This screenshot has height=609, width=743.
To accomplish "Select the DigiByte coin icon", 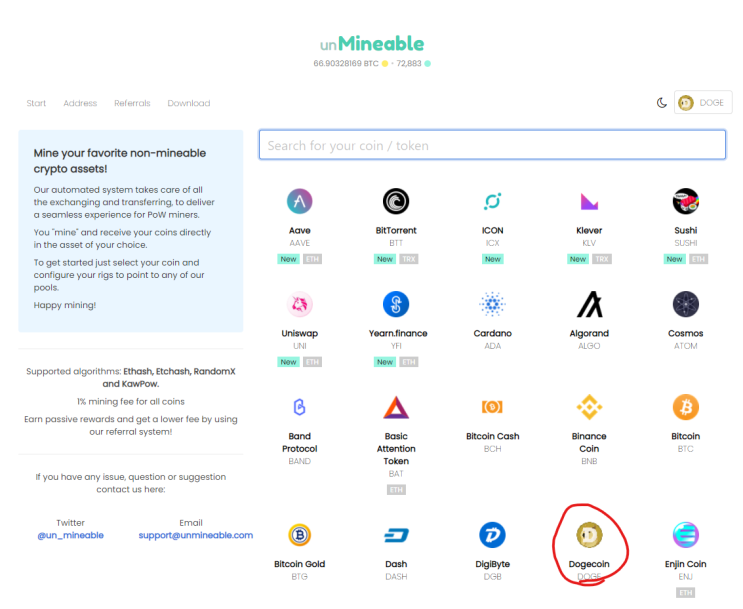I will click(x=492, y=535).
